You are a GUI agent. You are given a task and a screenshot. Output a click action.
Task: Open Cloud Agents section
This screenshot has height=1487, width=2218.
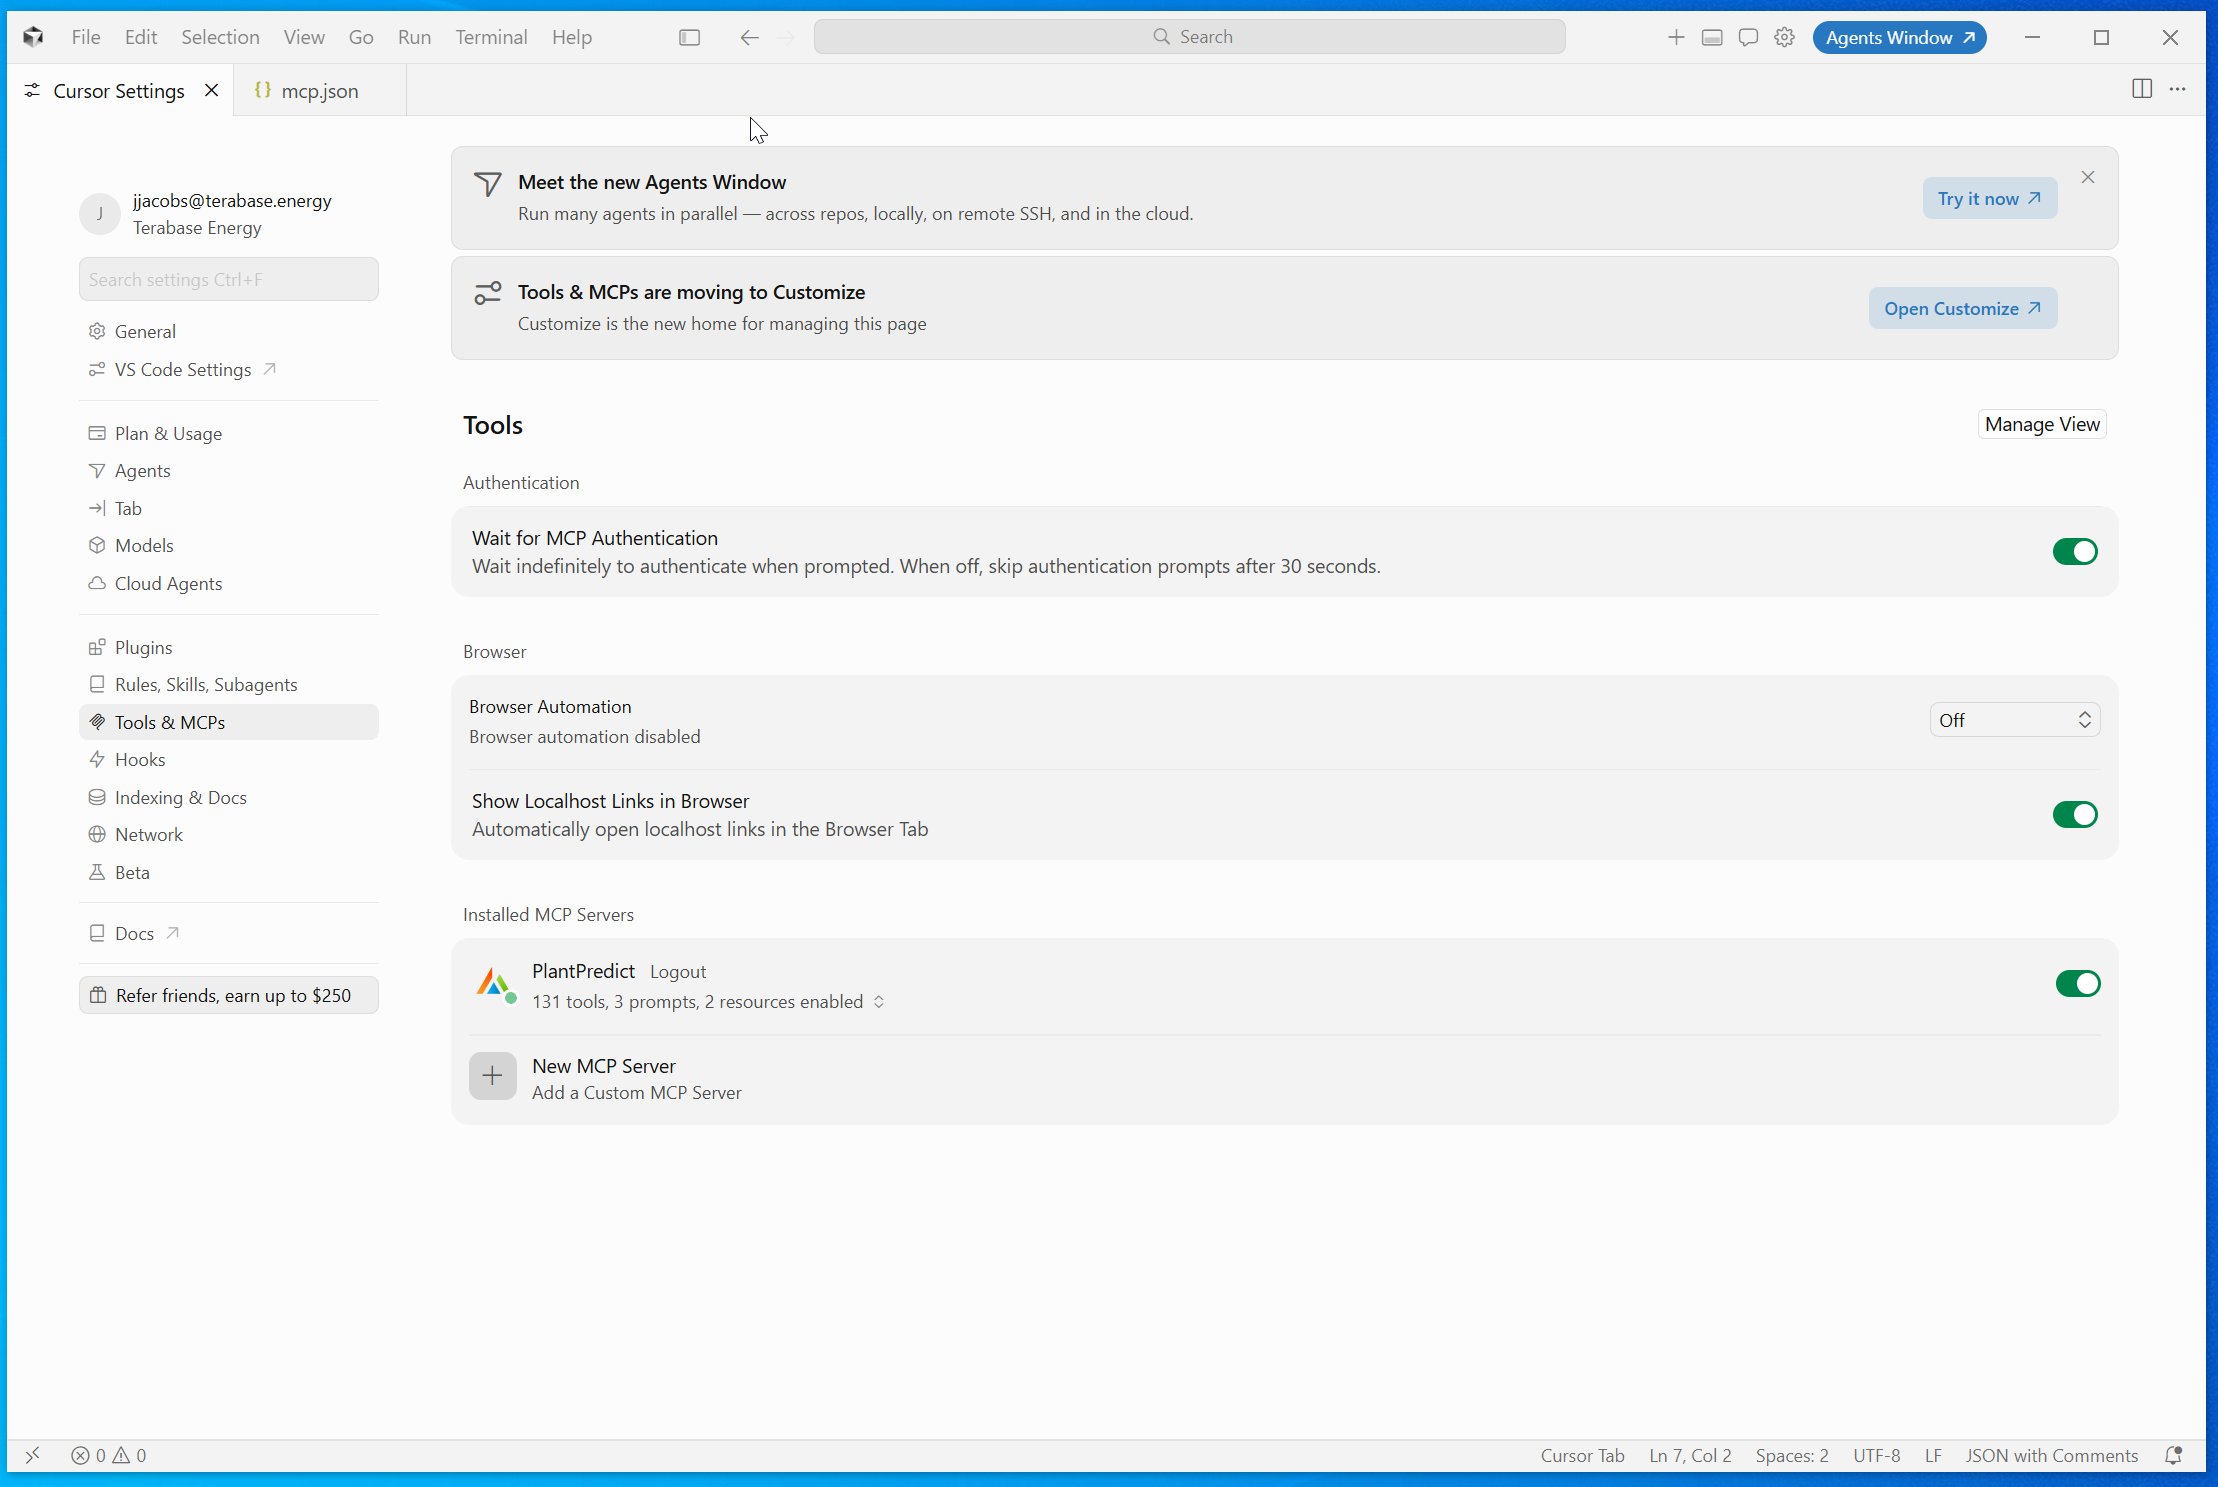(228, 583)
